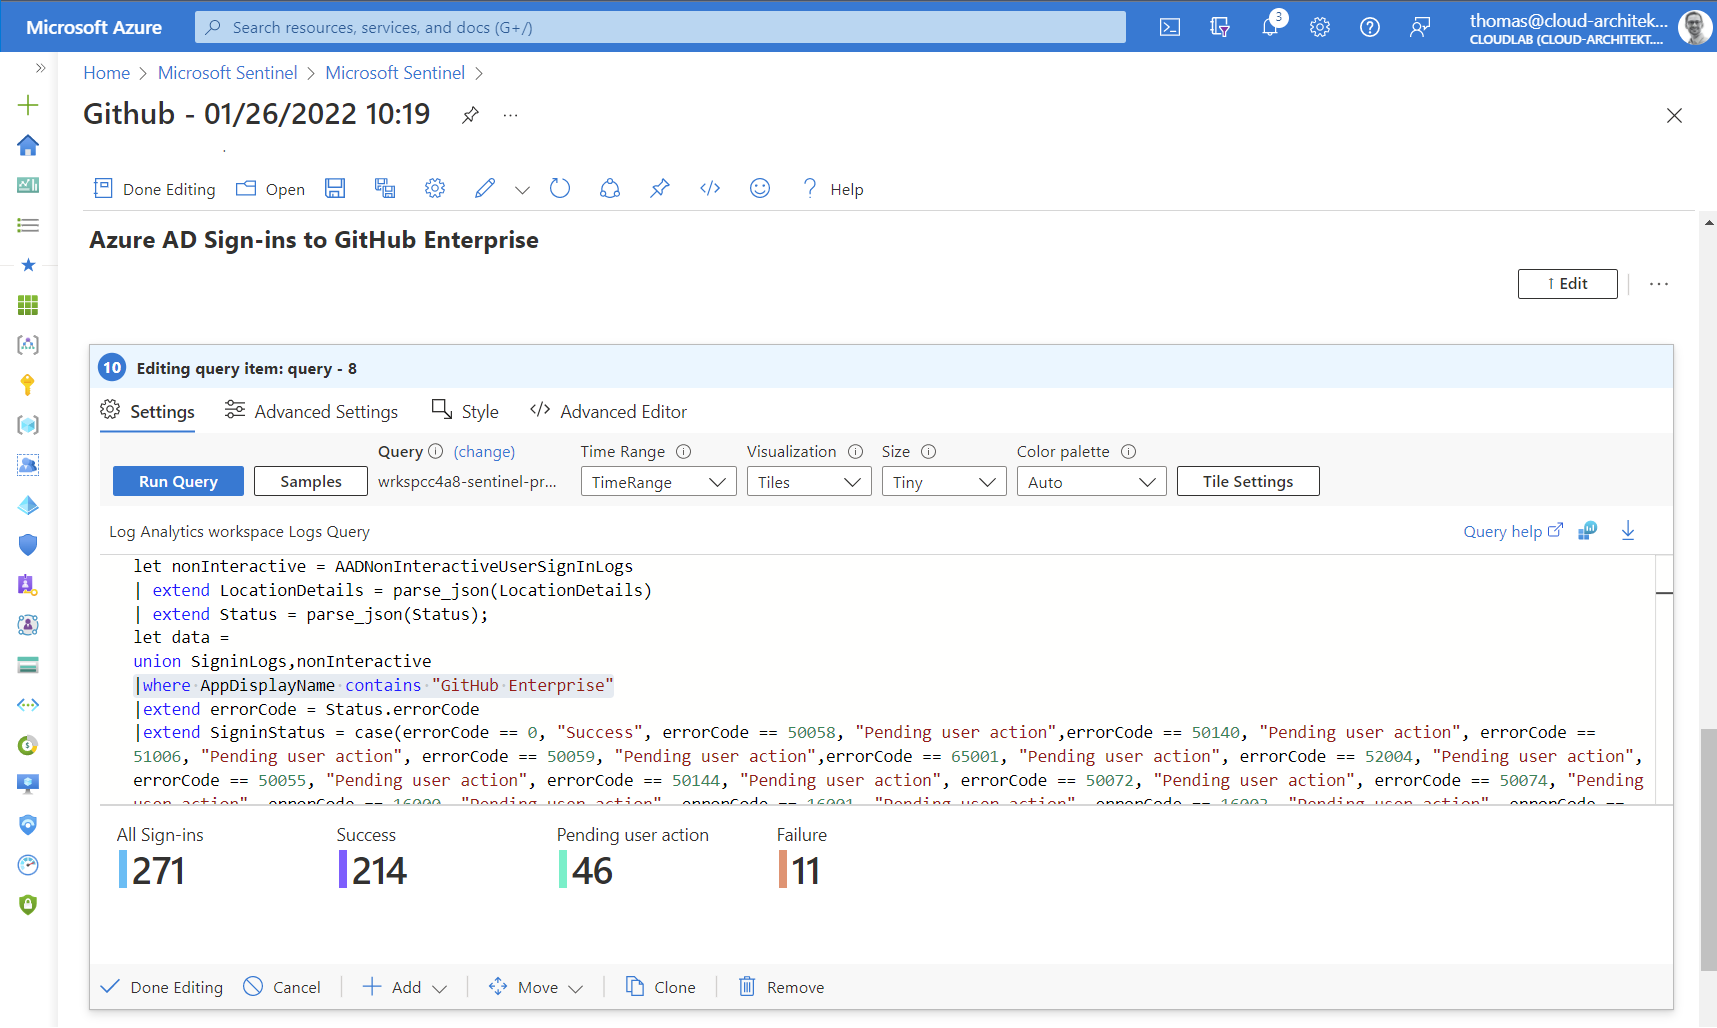Open Advanced Editor code icon in toolbar
1717x1028 pixels.
coord(710,188)
